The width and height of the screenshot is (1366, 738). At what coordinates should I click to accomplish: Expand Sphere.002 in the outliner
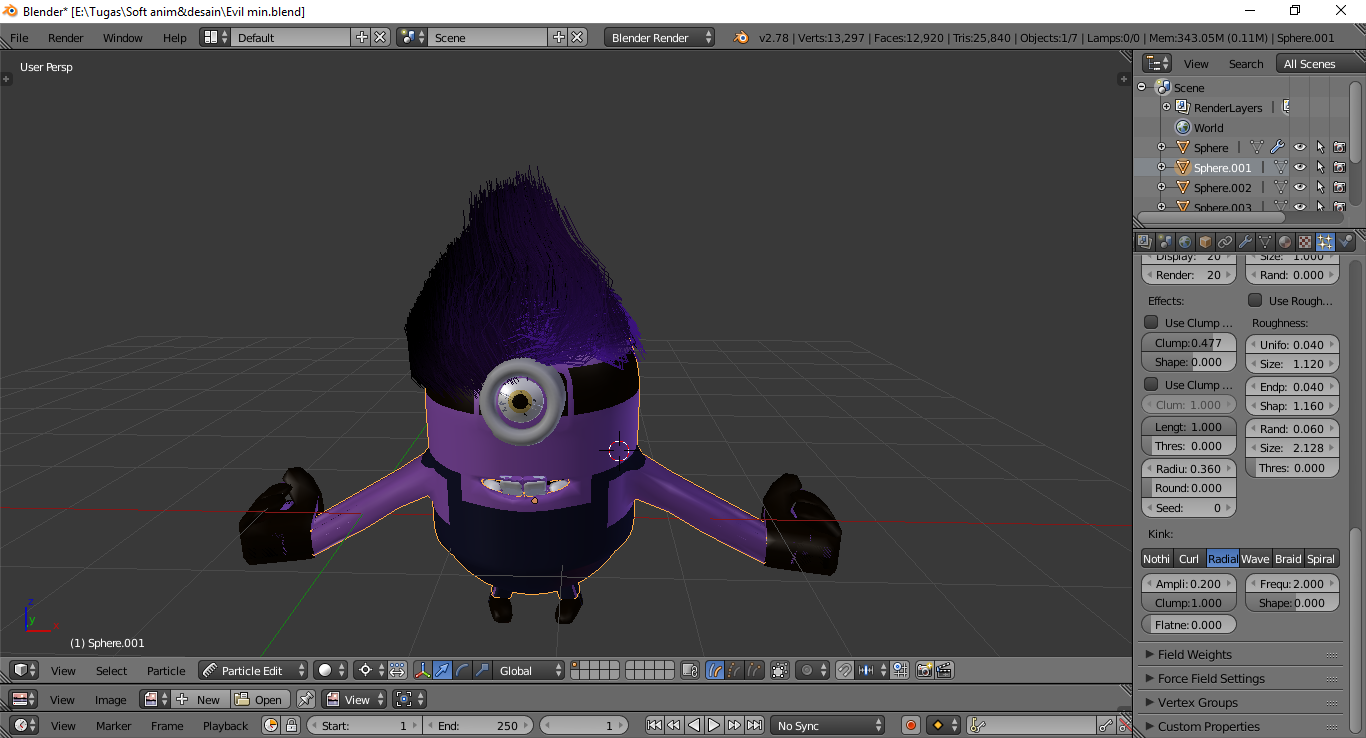click(1161, 187)
